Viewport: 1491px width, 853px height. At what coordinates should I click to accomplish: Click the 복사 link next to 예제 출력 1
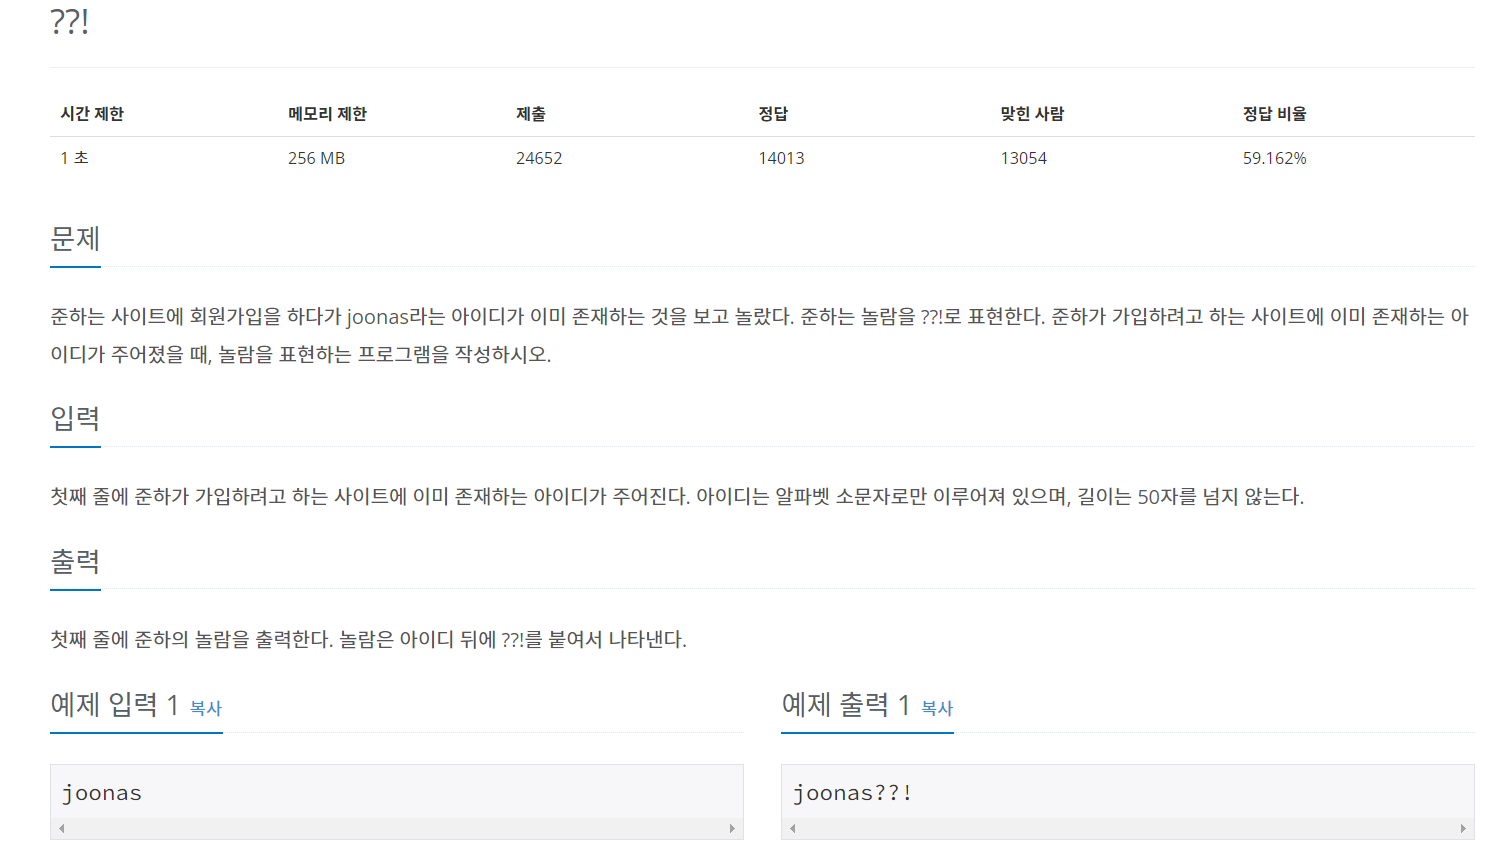click(x=937, y=708)
